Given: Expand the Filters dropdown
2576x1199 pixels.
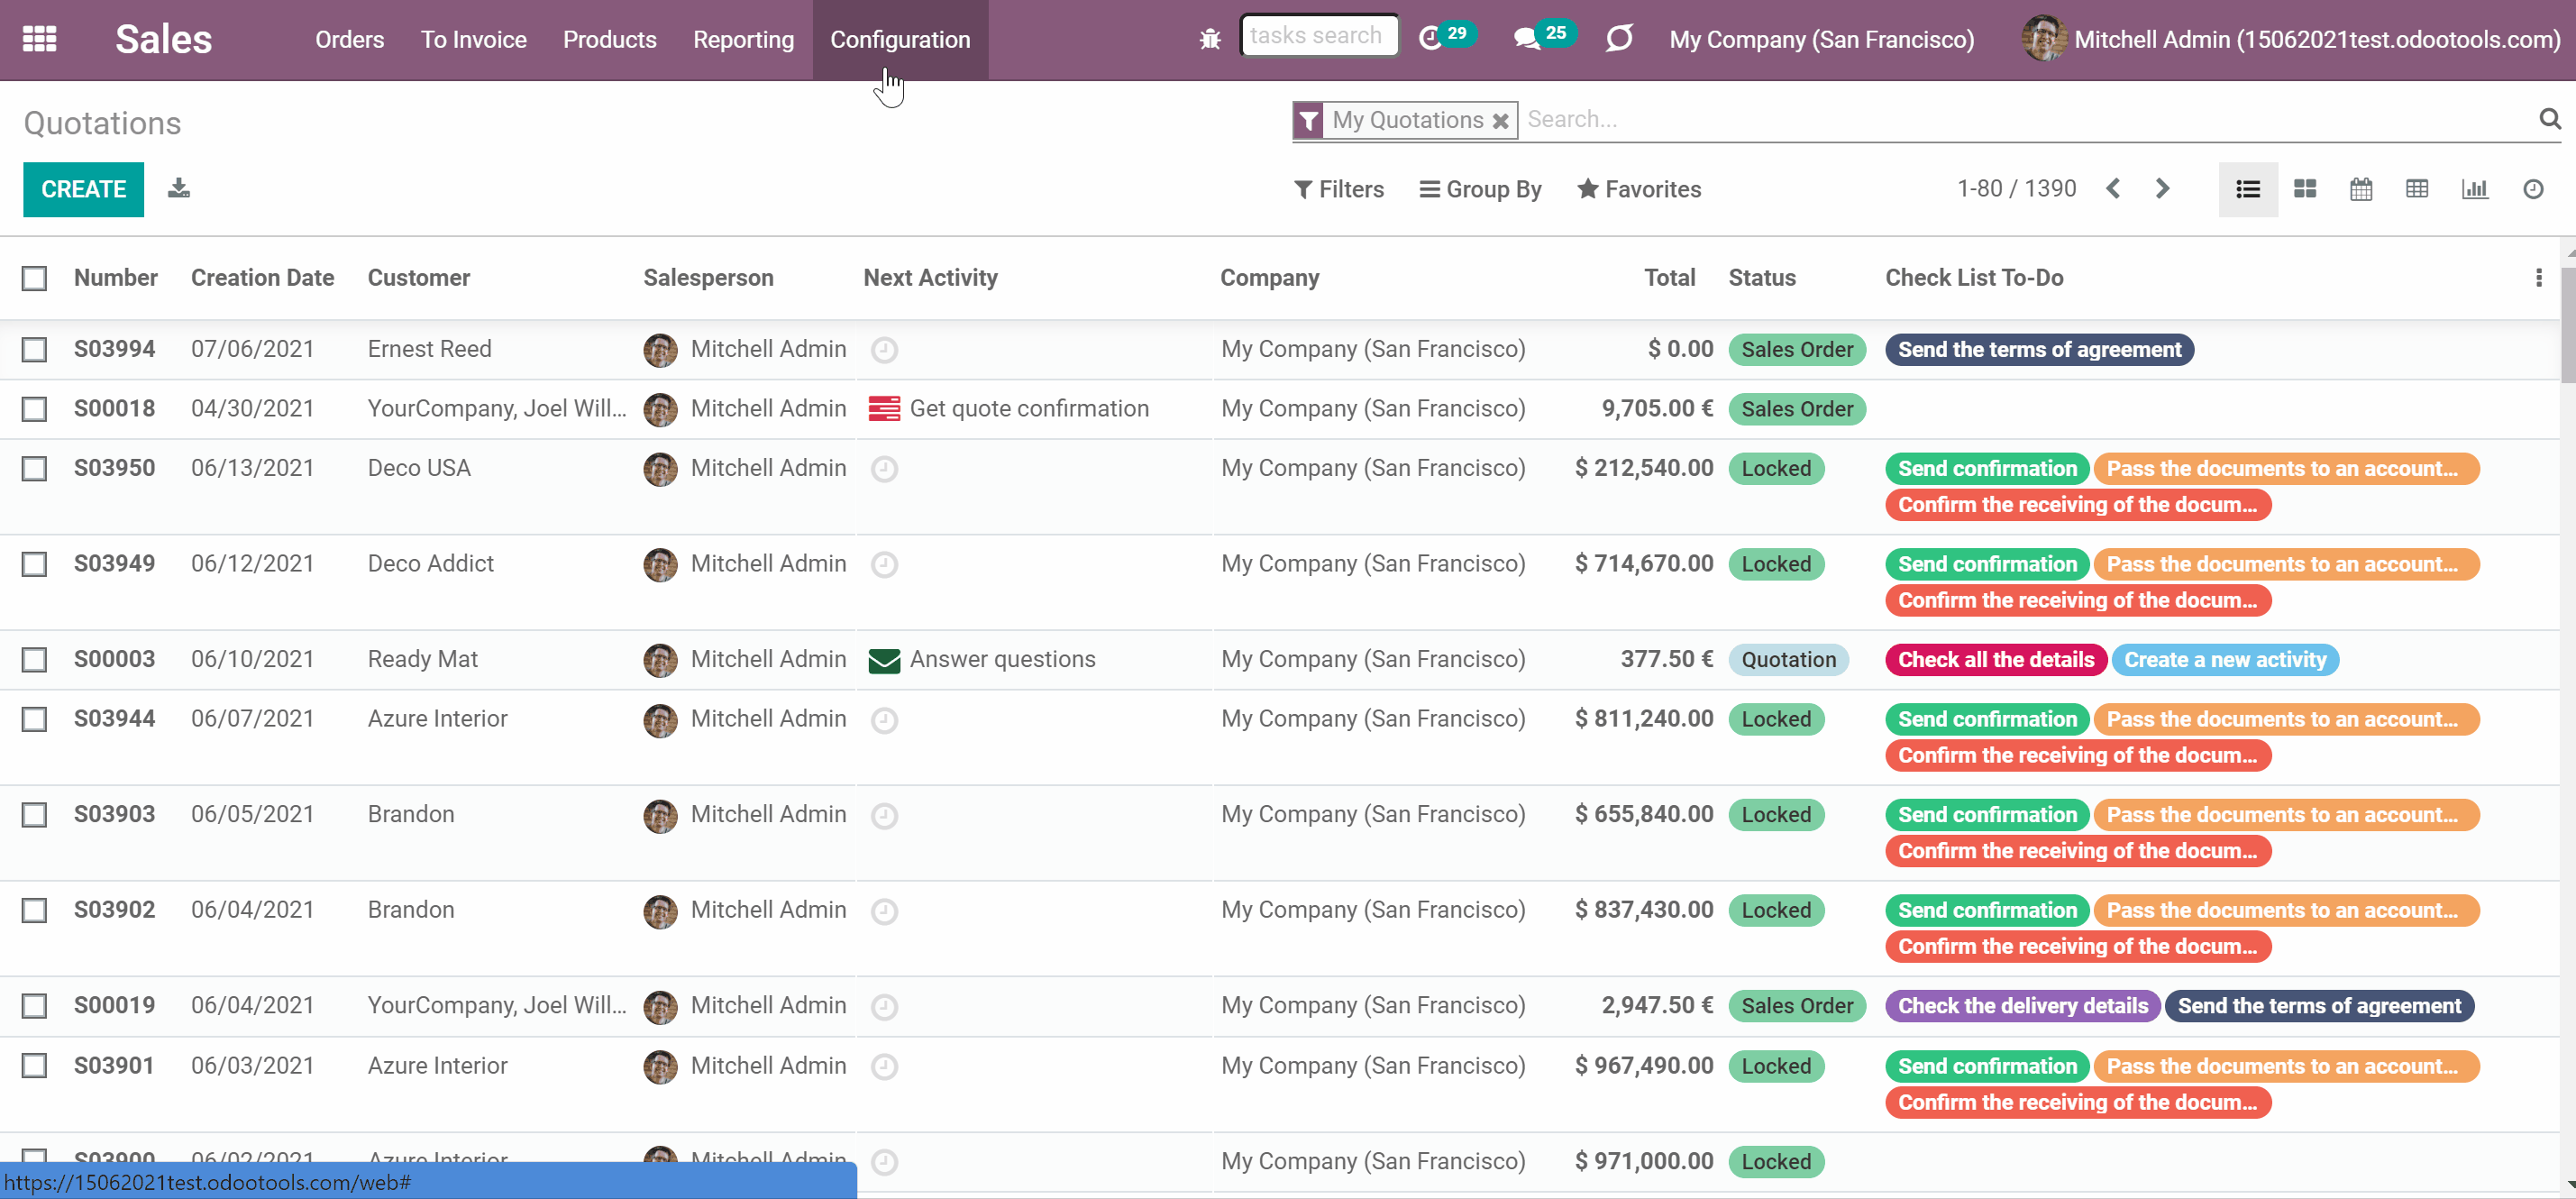Looking at the screenshot, I should [x=1339, y=189].
